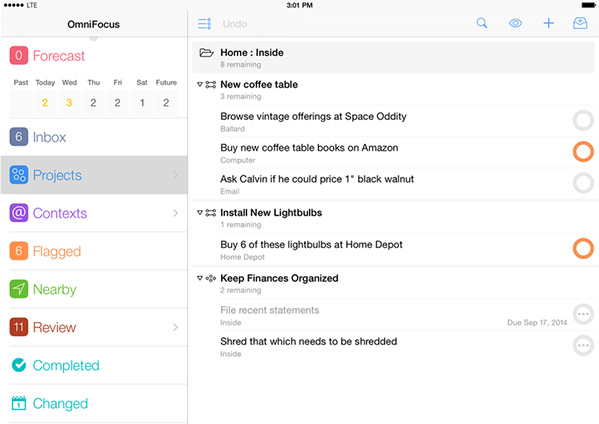Complete Browse vintage offerings at Space Oddity
599x424 pixels.
pos(583,120)
